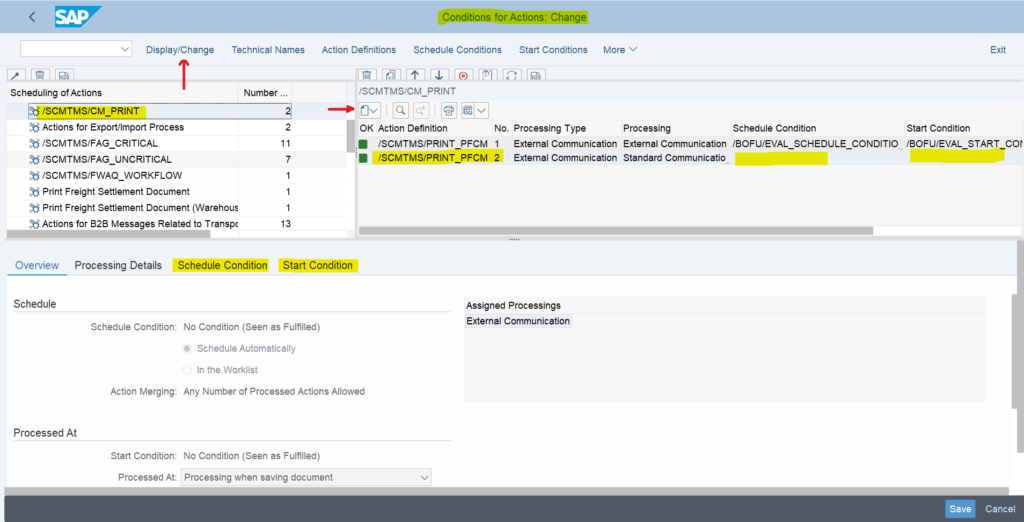Switch to the Processing Details tab
Screen dimensions: 1024x522
coord(118,265)
